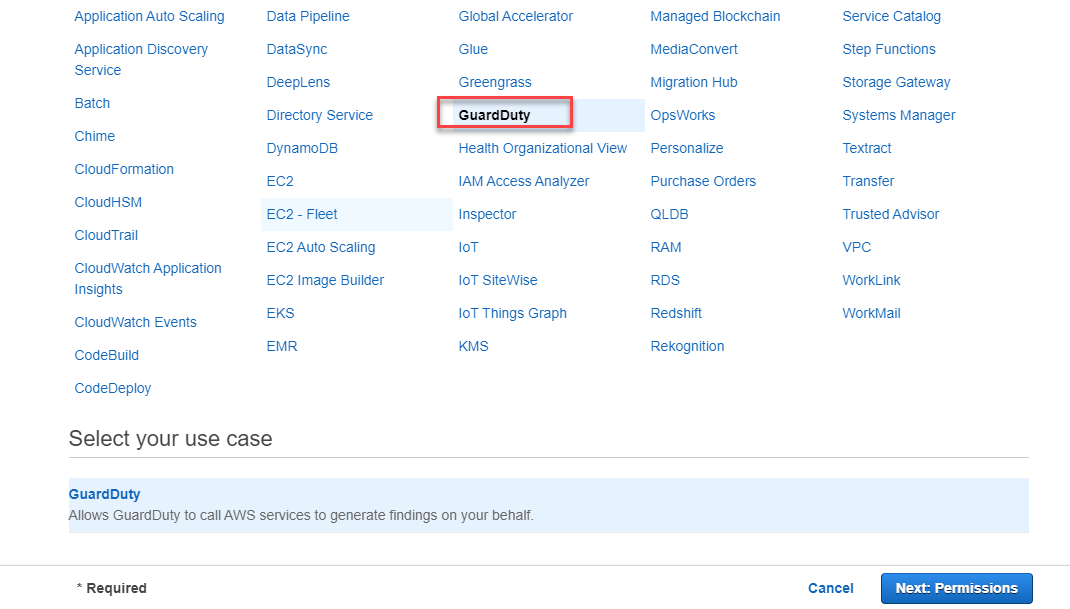
Task: Choose the Trusted Advisor service
Action: 890,214
